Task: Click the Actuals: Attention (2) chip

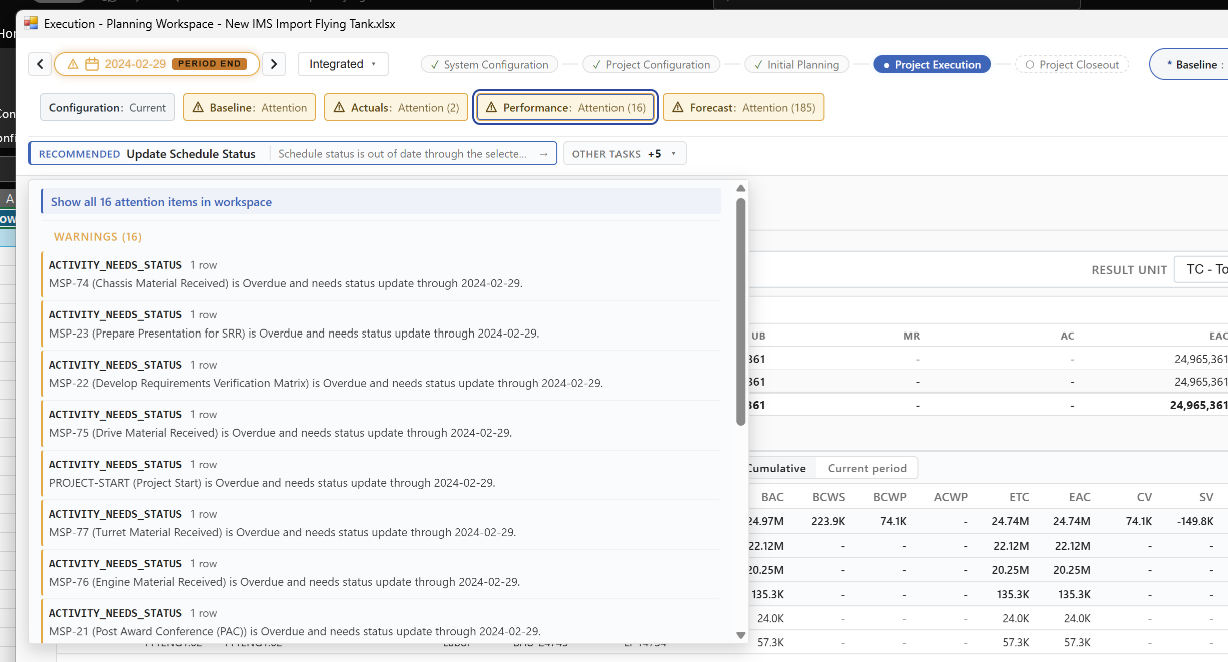Action: pos(395,107)
